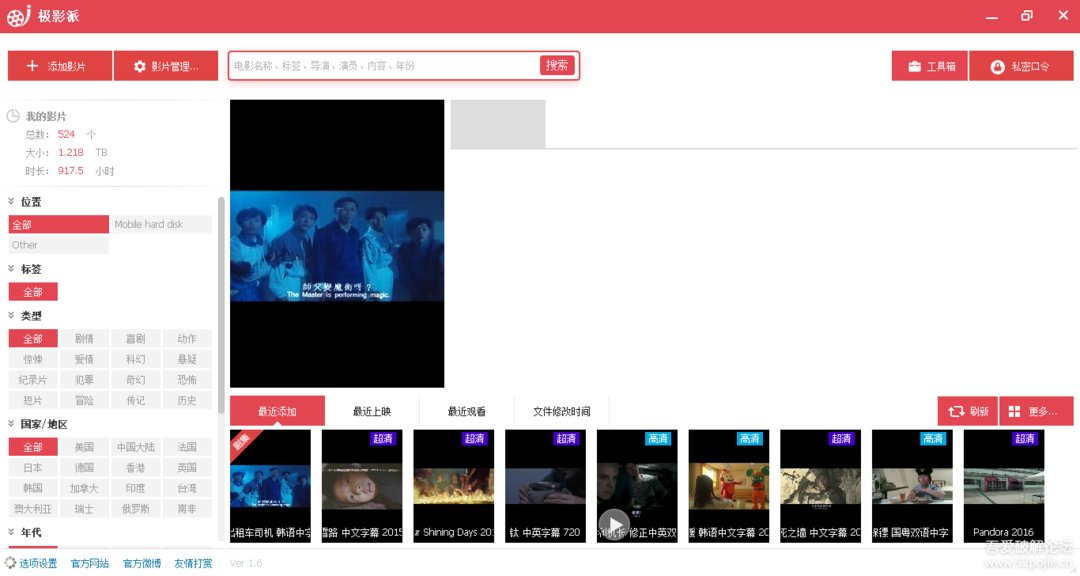Open the 保镖 国粤双语 movie thumbnail

click(912, 486)
